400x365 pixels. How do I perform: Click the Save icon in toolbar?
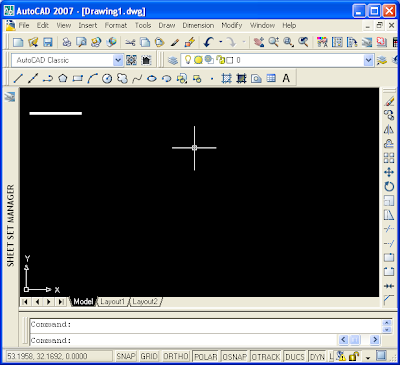point(48,42)
